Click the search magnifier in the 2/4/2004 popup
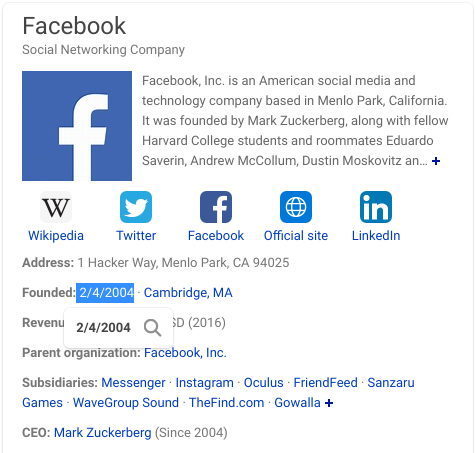The image size is (475, 453). (x=153, y=328)
